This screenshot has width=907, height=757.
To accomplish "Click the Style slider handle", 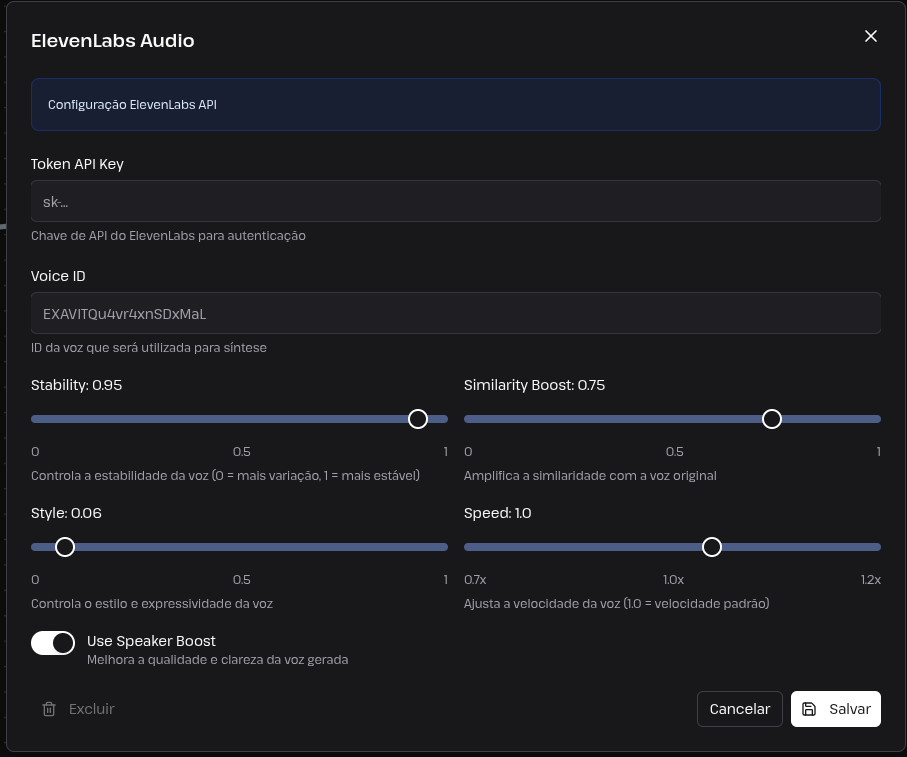I will pyautogui.click(x=65, y=546).
